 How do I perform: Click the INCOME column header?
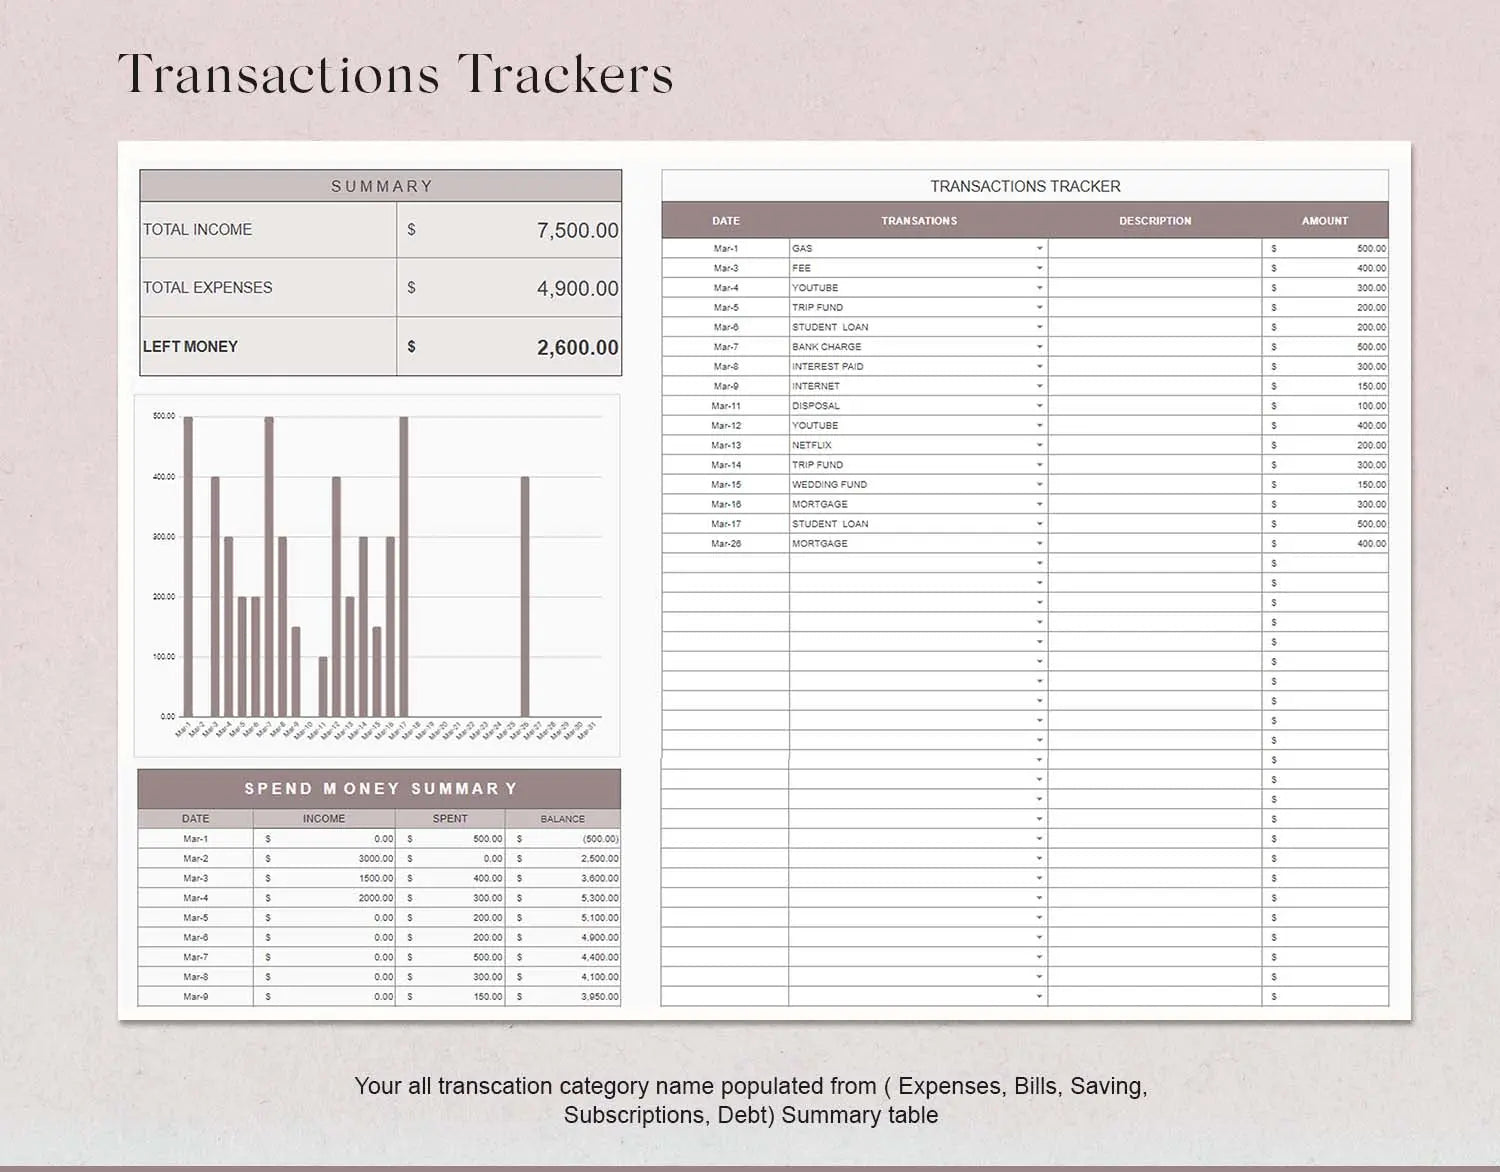(324, 819)
